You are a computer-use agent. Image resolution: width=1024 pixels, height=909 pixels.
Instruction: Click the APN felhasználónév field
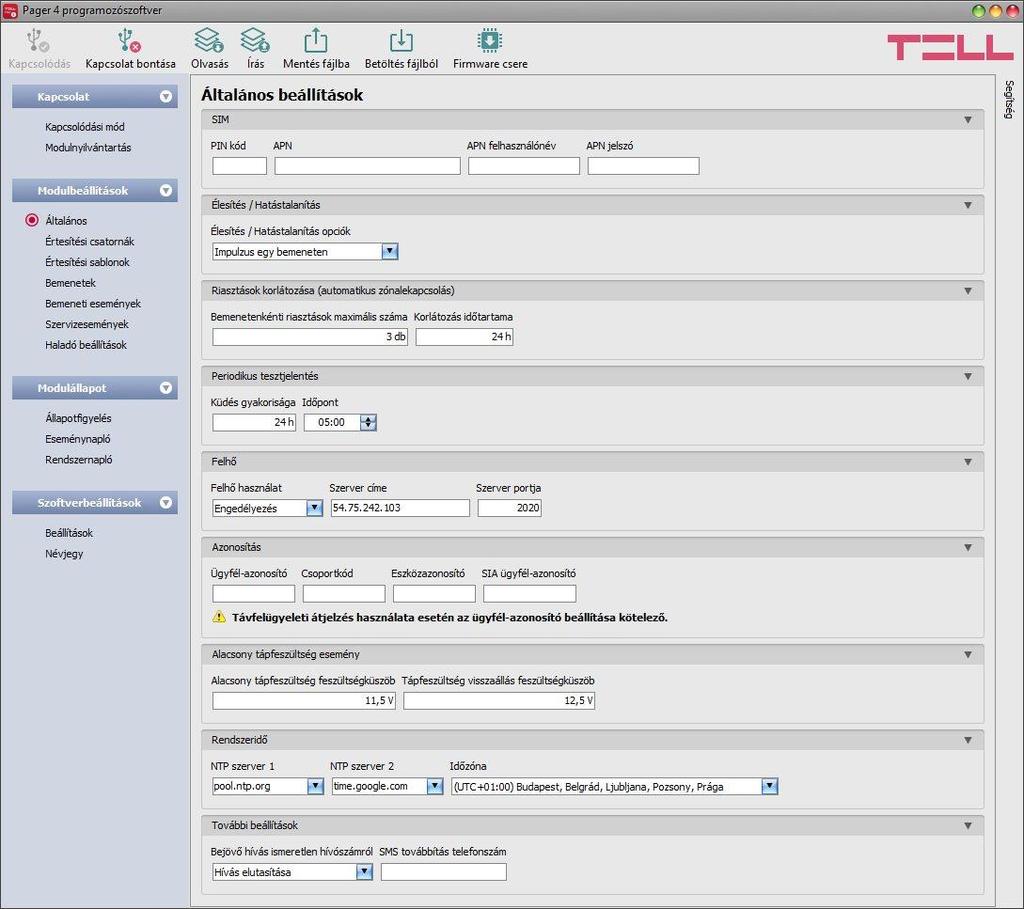524,166
